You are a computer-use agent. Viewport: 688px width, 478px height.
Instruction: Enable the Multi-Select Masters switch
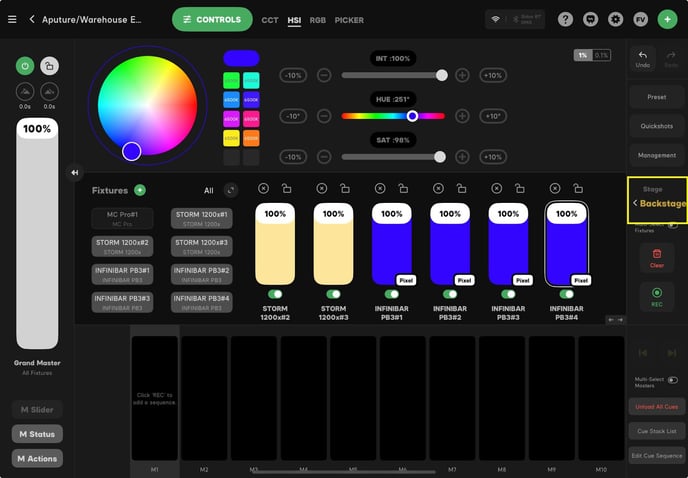coord(673,380)
